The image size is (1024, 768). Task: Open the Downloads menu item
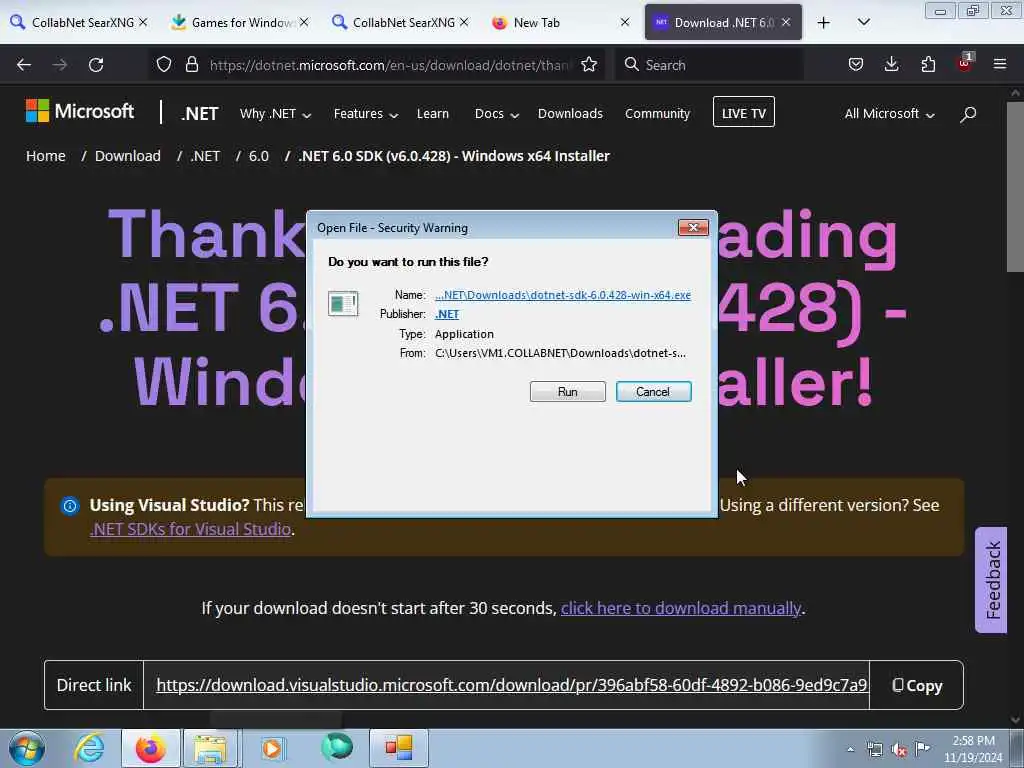click(x=570, y=114)
